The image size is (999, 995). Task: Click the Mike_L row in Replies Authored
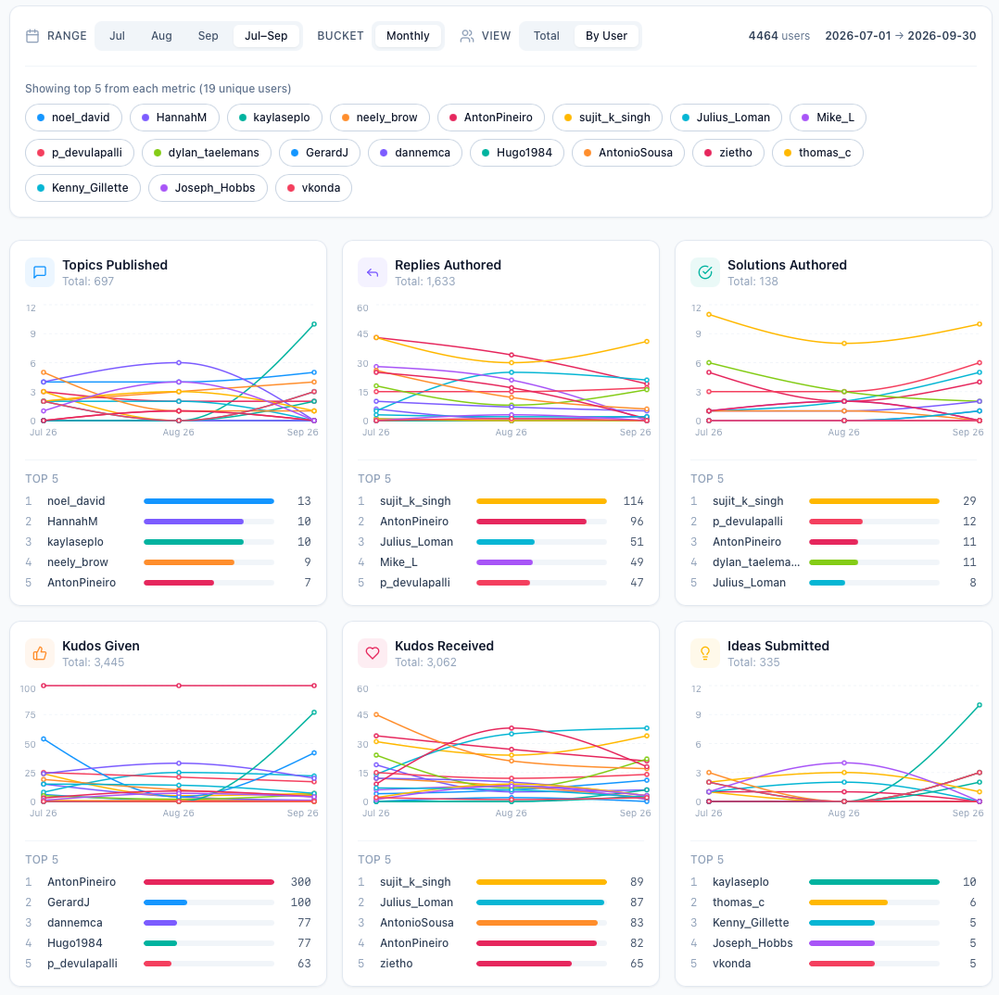[x=501, y=562]
